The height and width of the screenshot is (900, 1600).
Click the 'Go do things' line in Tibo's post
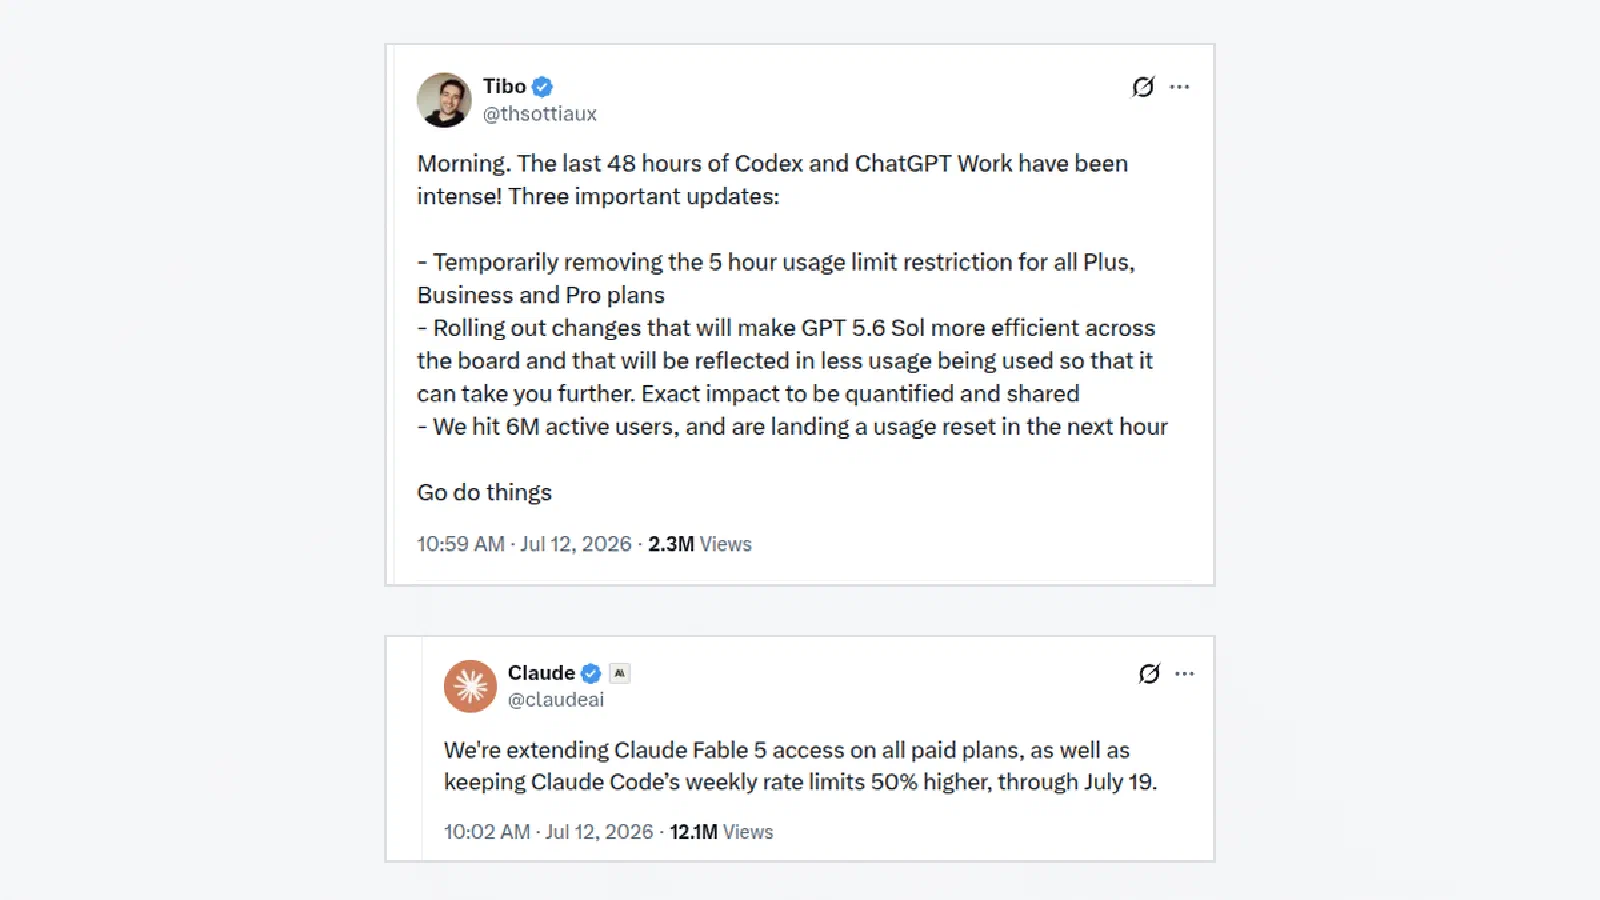[x=484, y=493]
